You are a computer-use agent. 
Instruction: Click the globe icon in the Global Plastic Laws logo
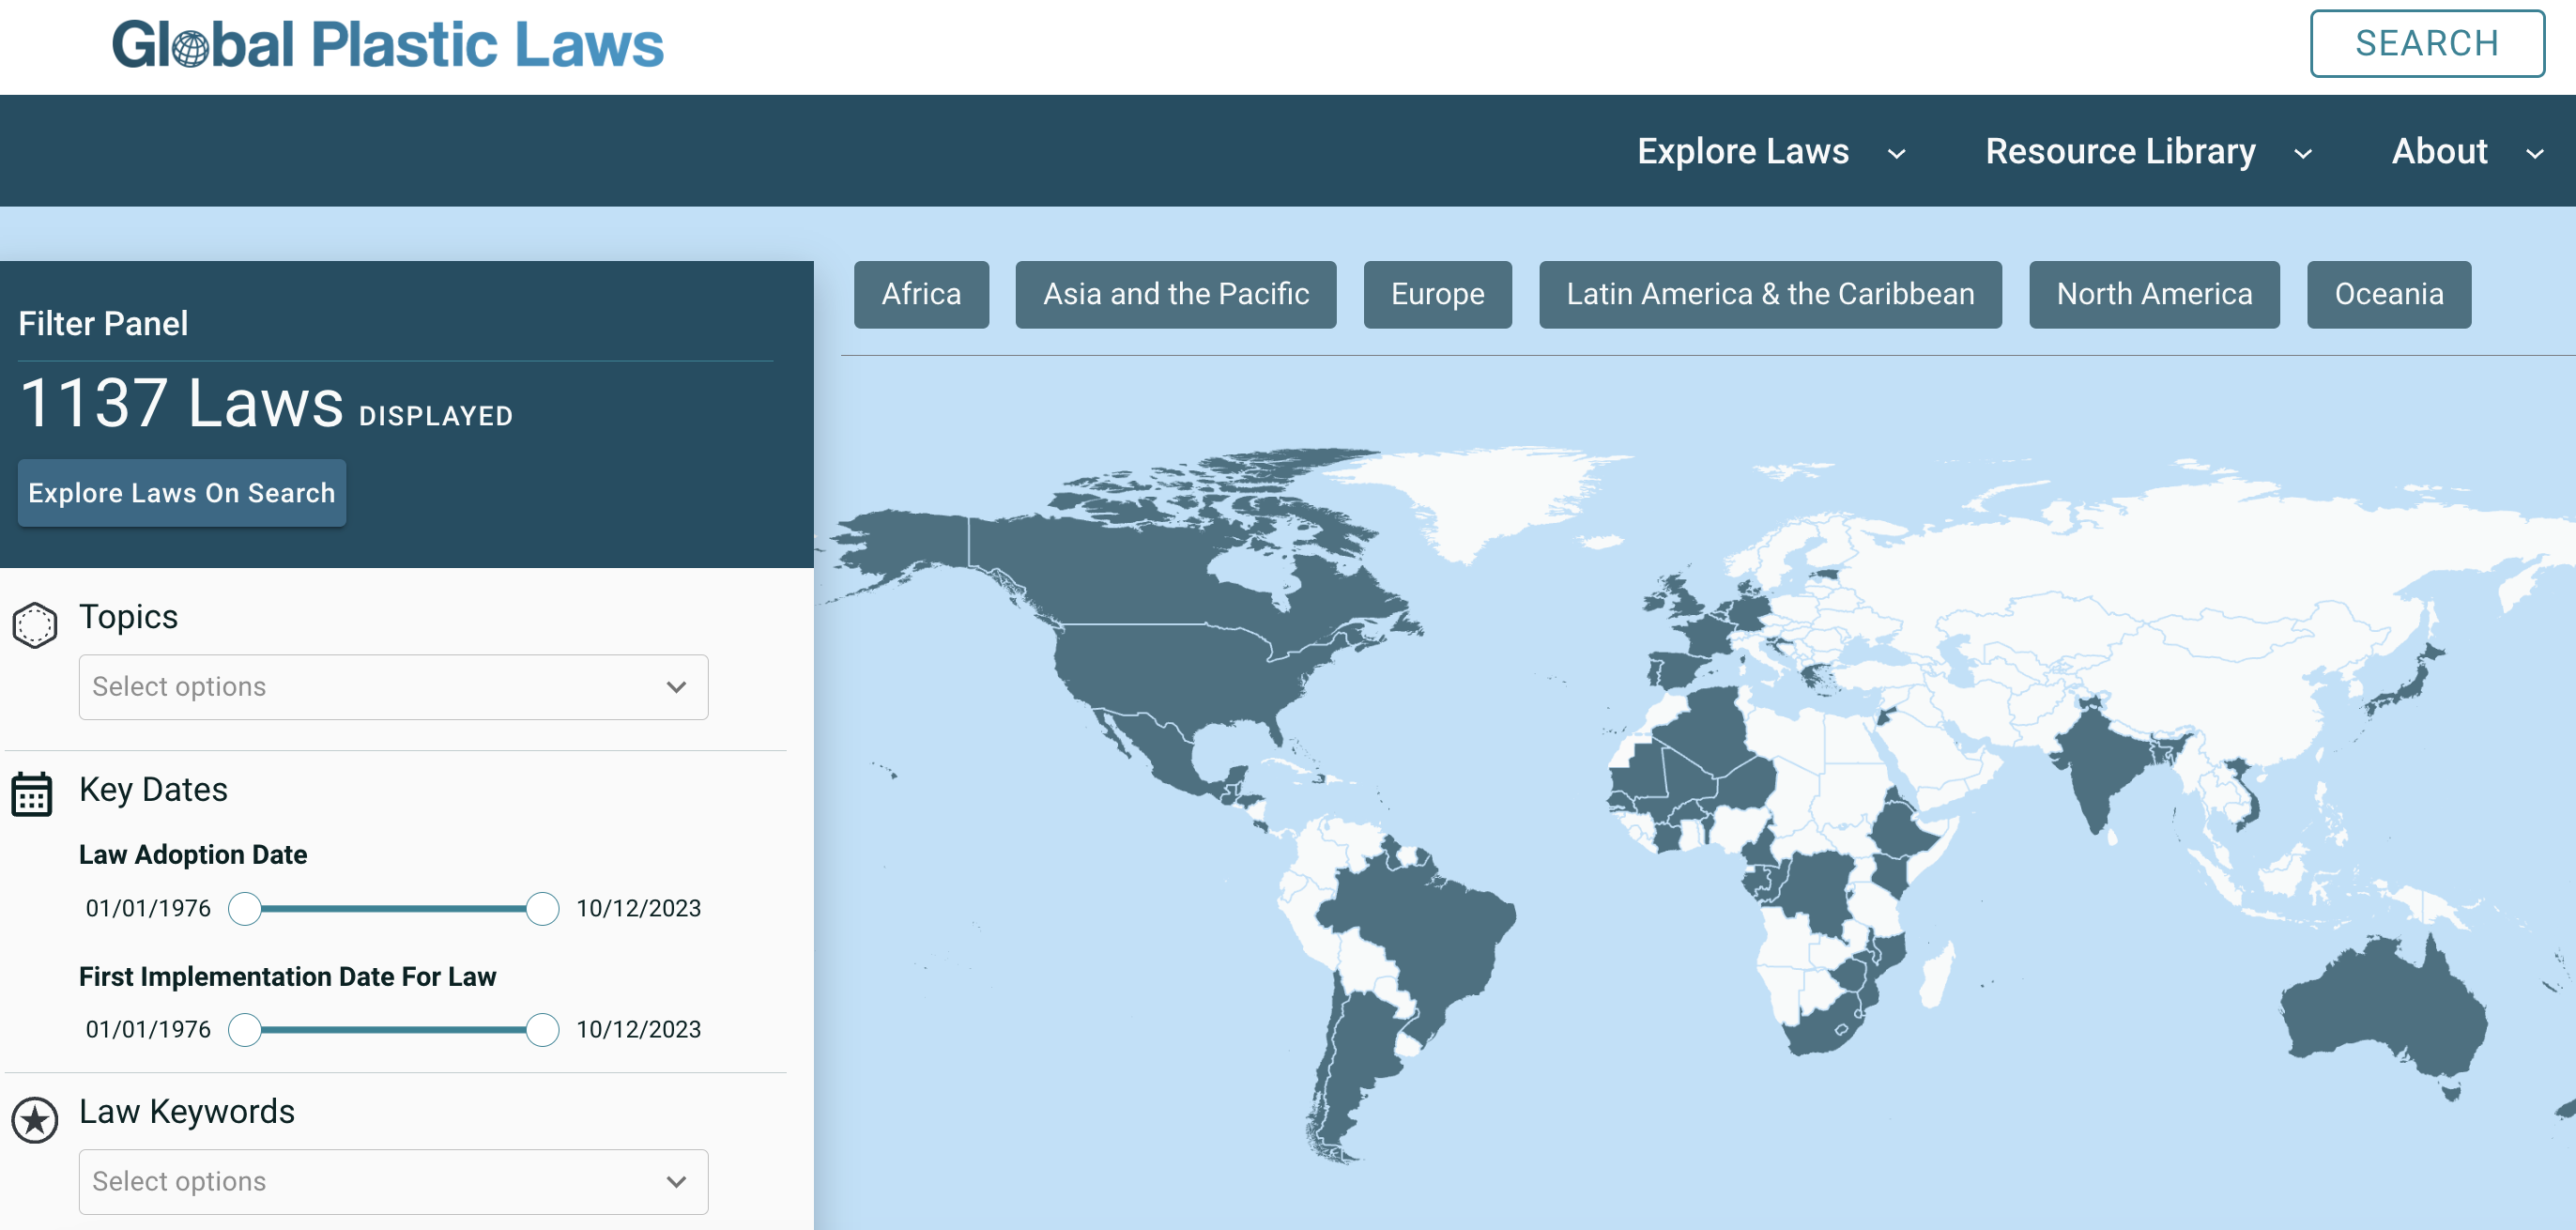191,48
